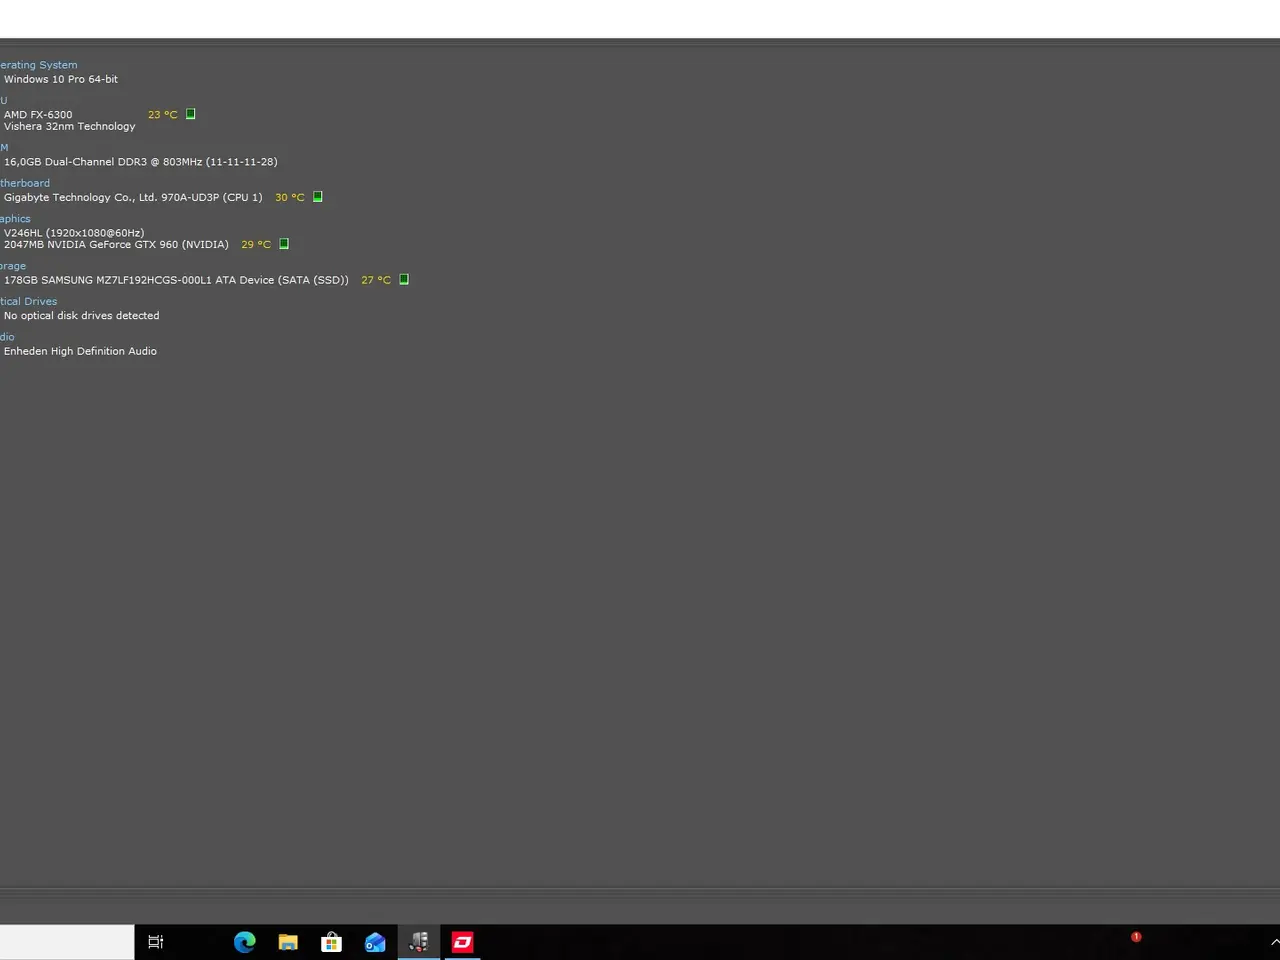This screenshot has height=960, width=1280.
Task: Open the Operating System section link
Action: click(x=38, y=65)
